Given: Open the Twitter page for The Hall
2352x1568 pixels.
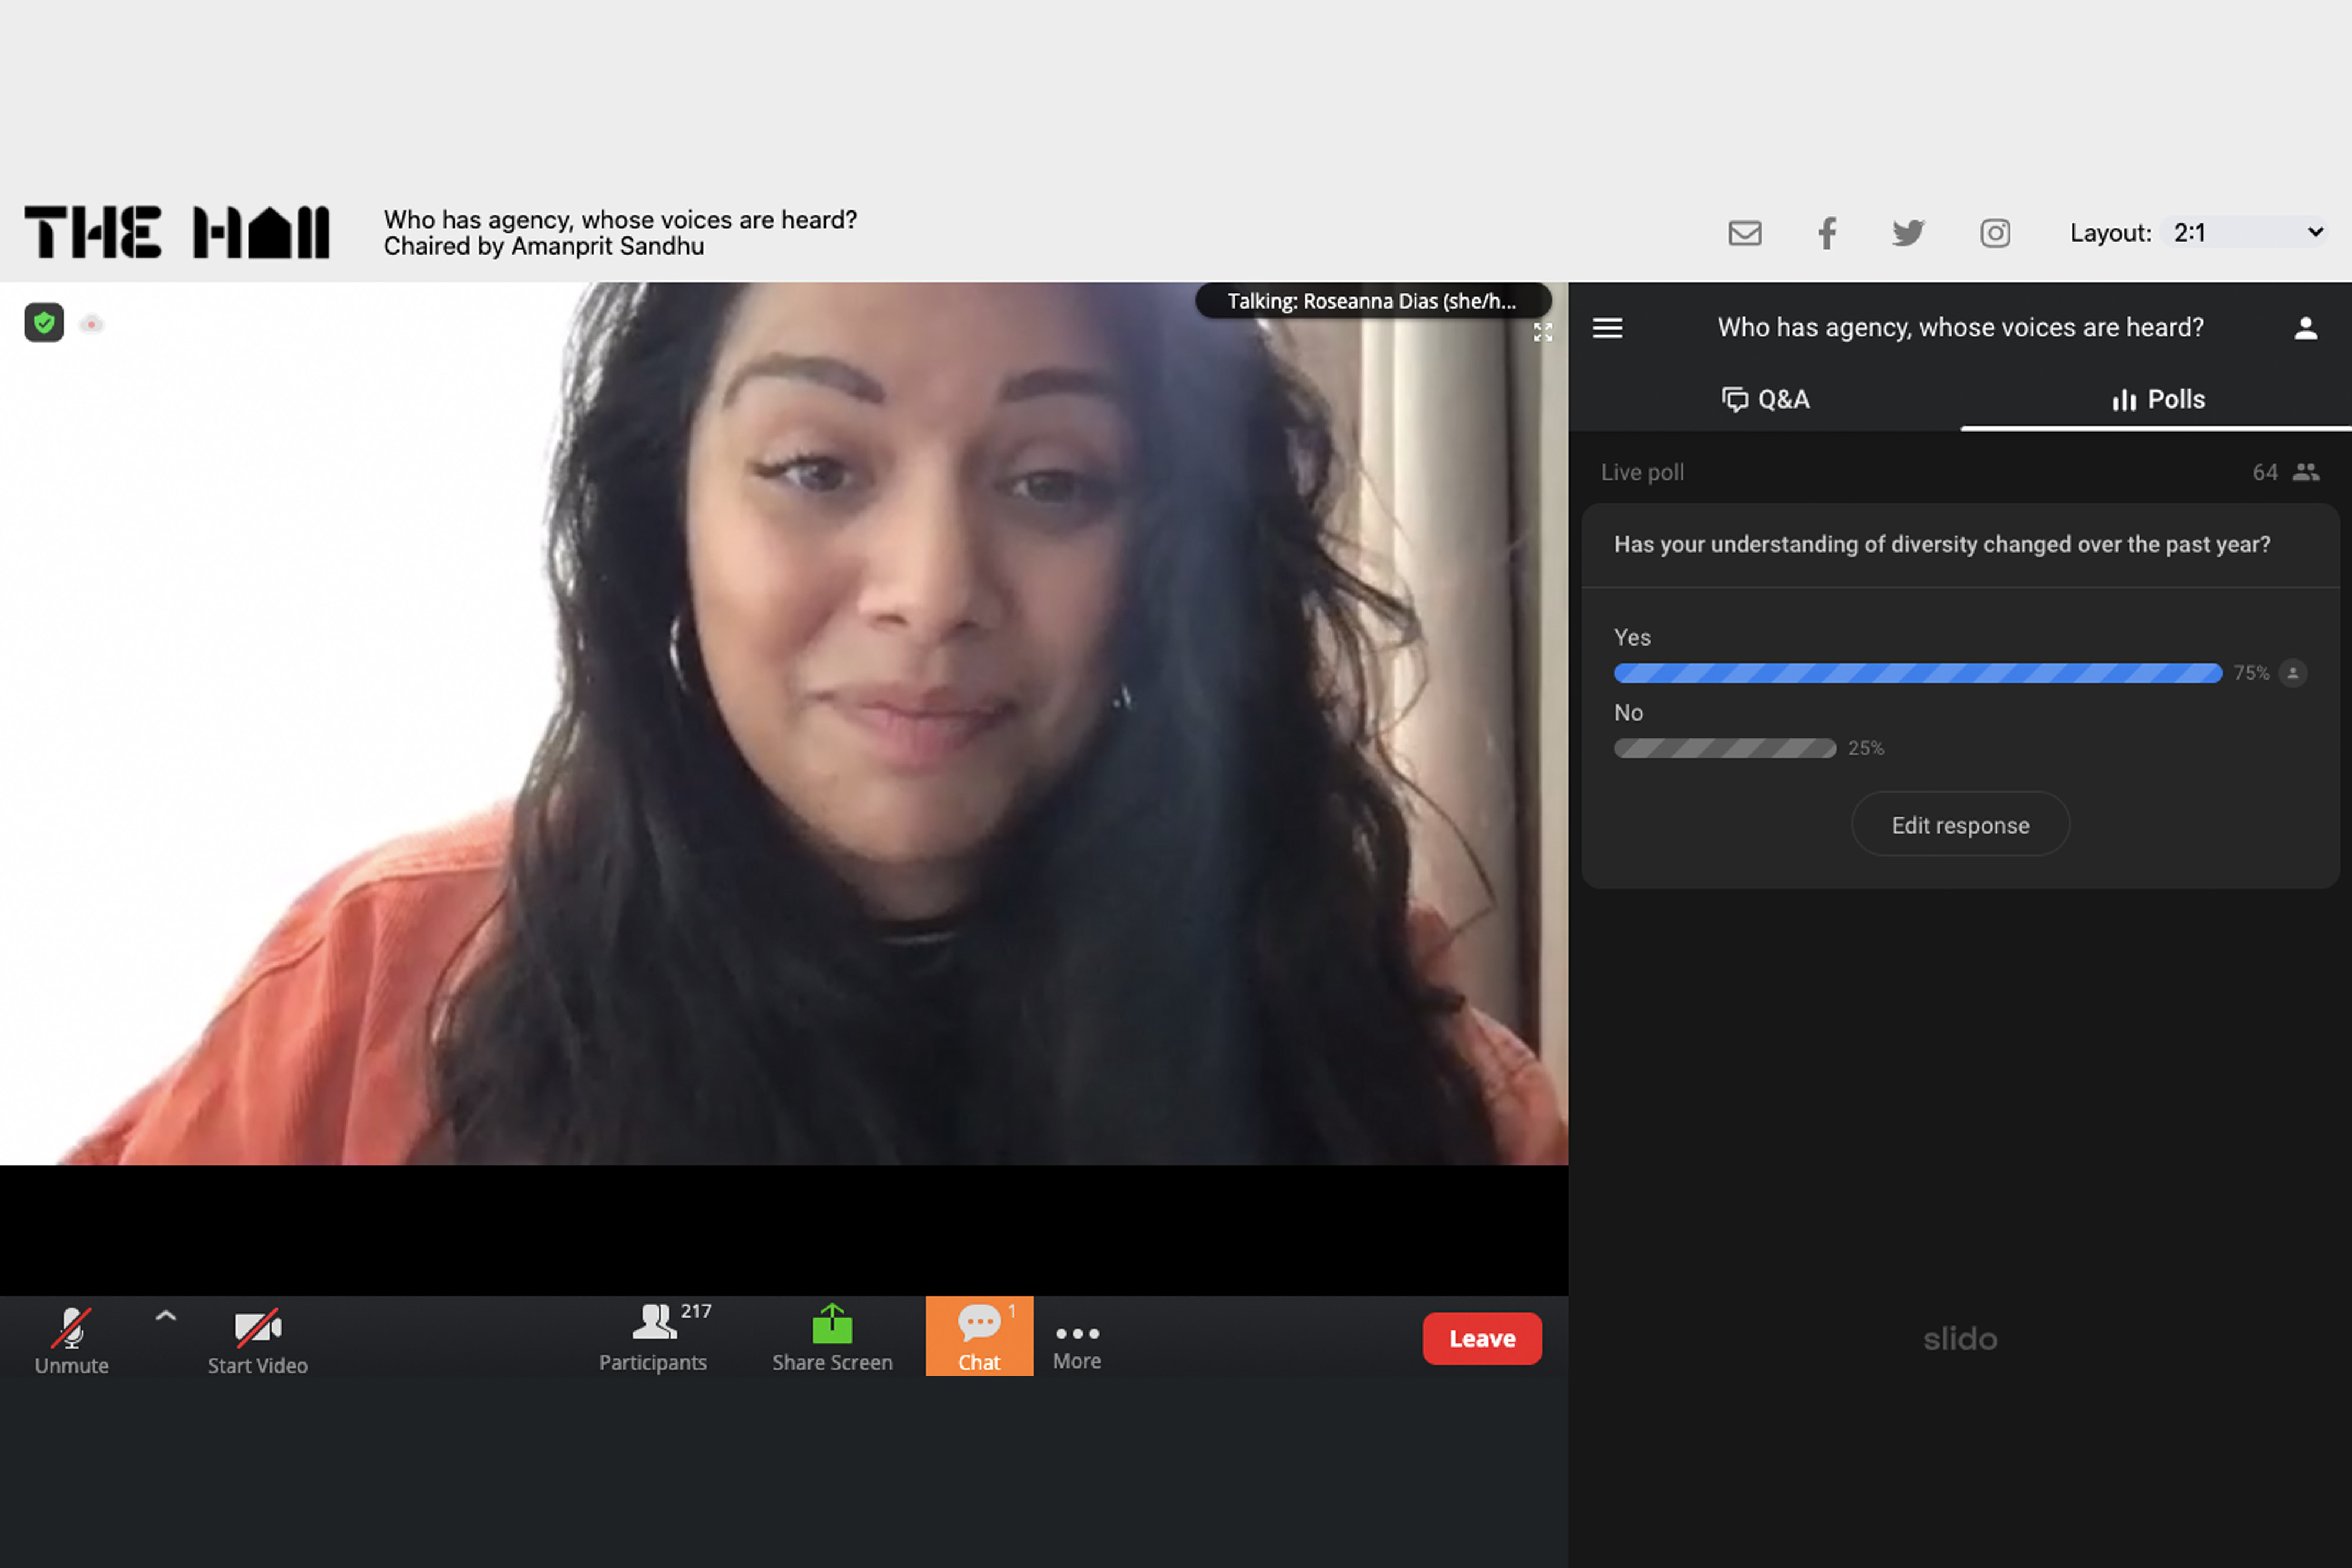Looking at the screenshot, I should 1908,233.
